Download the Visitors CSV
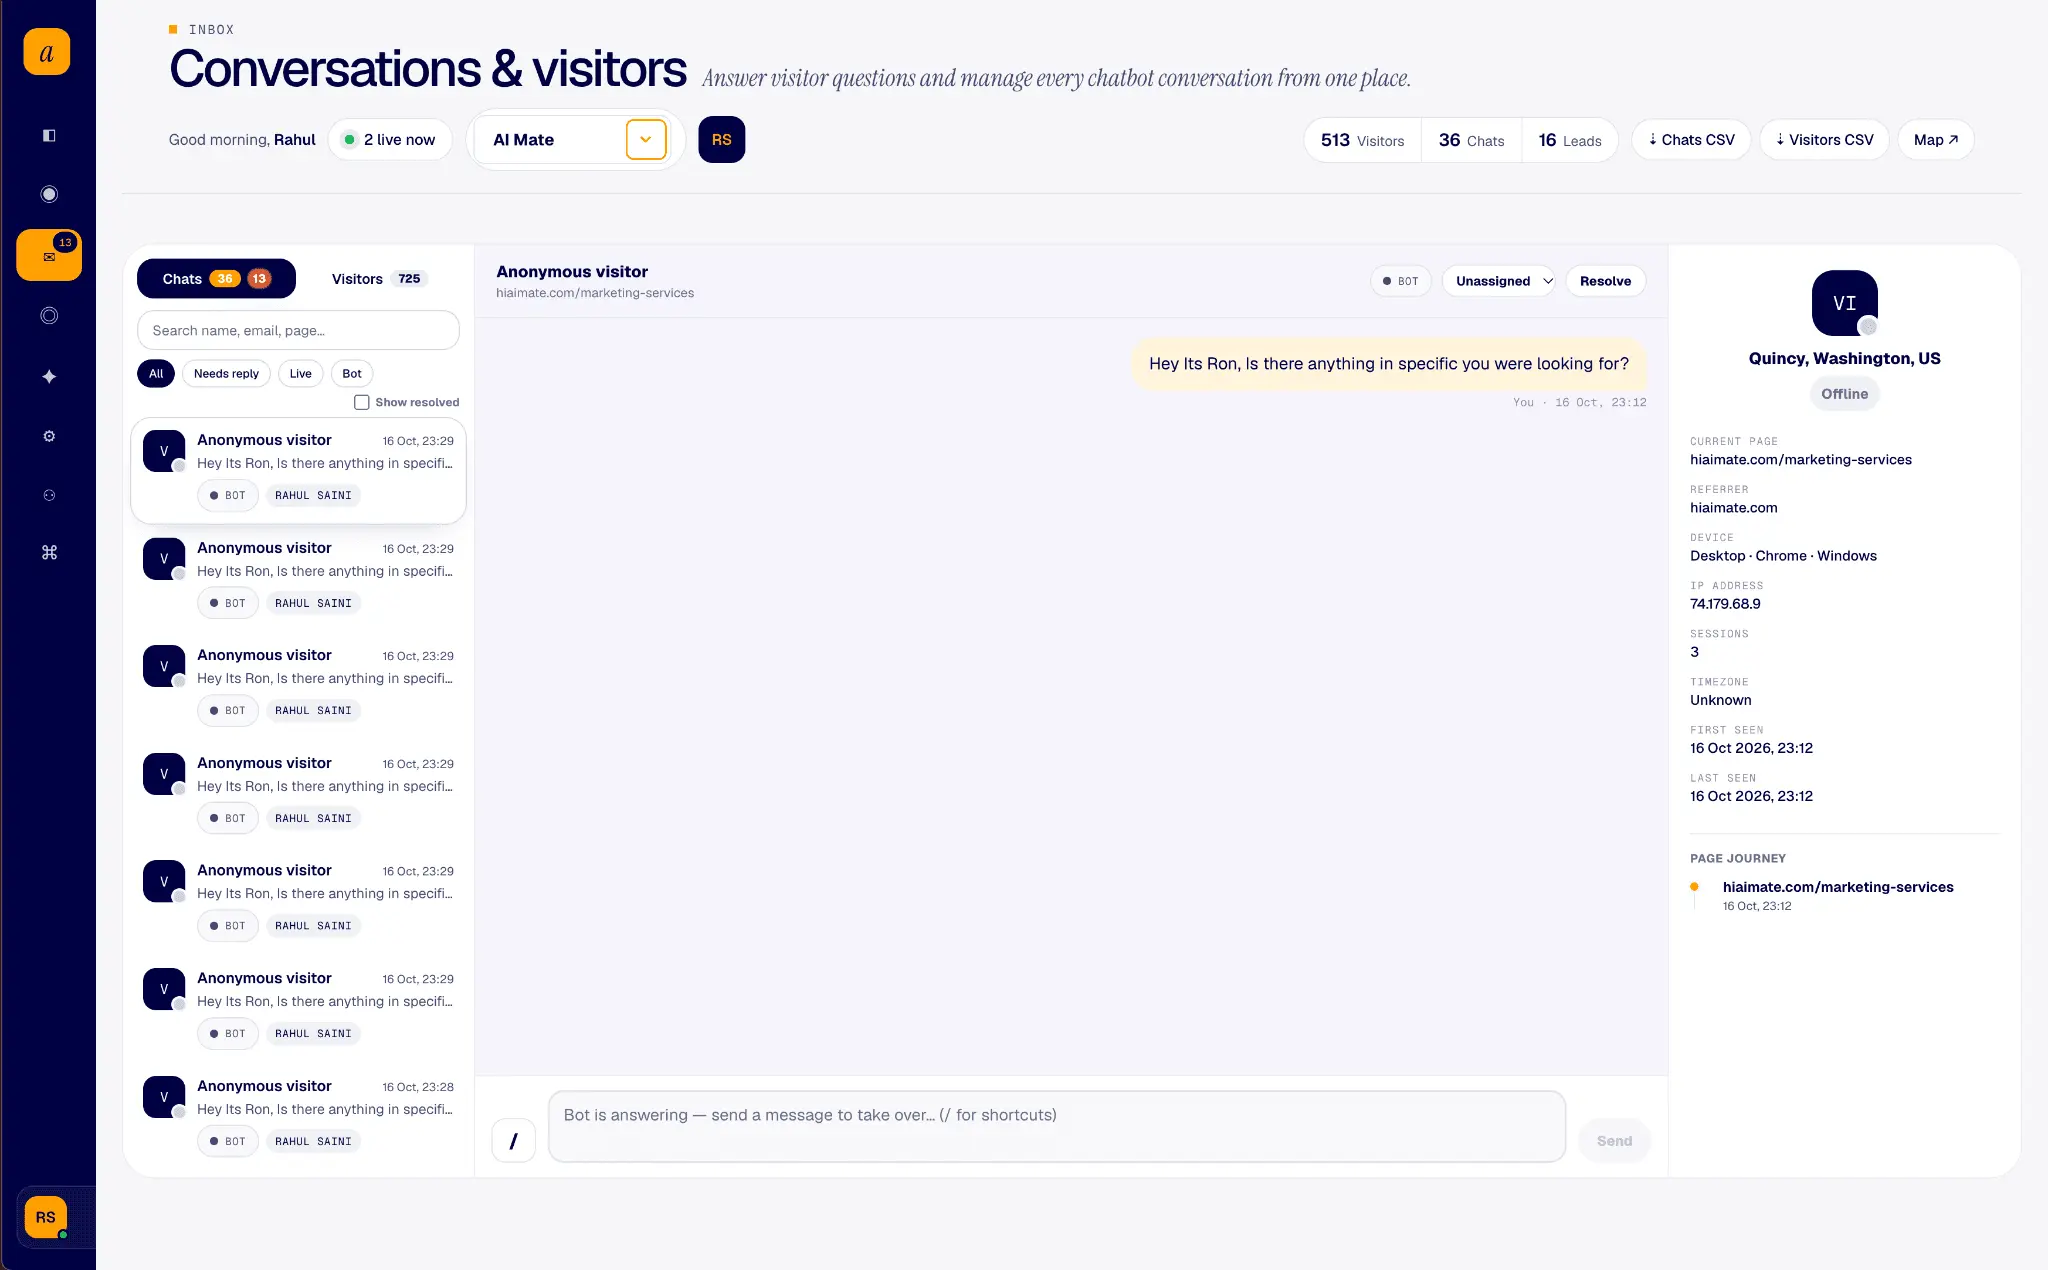2048x1270 pixels. tap(1824, 140)
